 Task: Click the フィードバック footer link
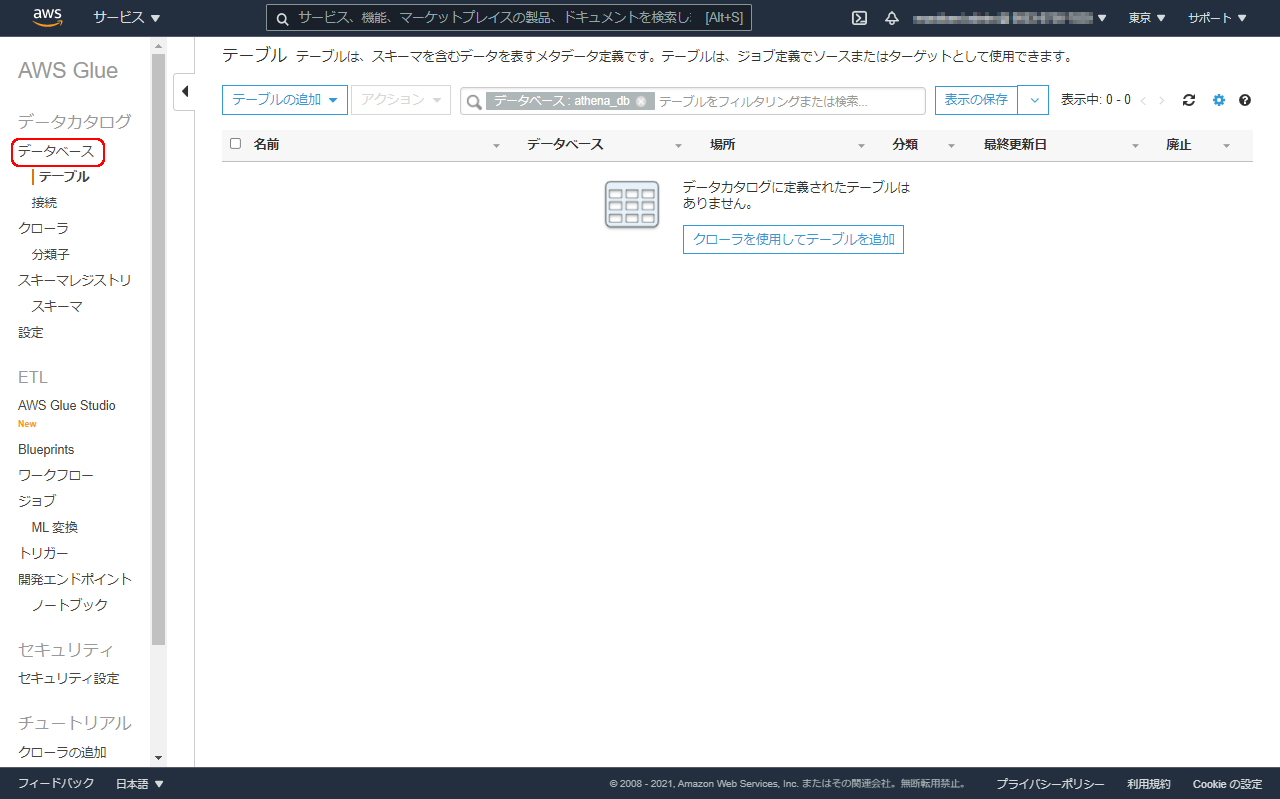(x=56, y=784)
